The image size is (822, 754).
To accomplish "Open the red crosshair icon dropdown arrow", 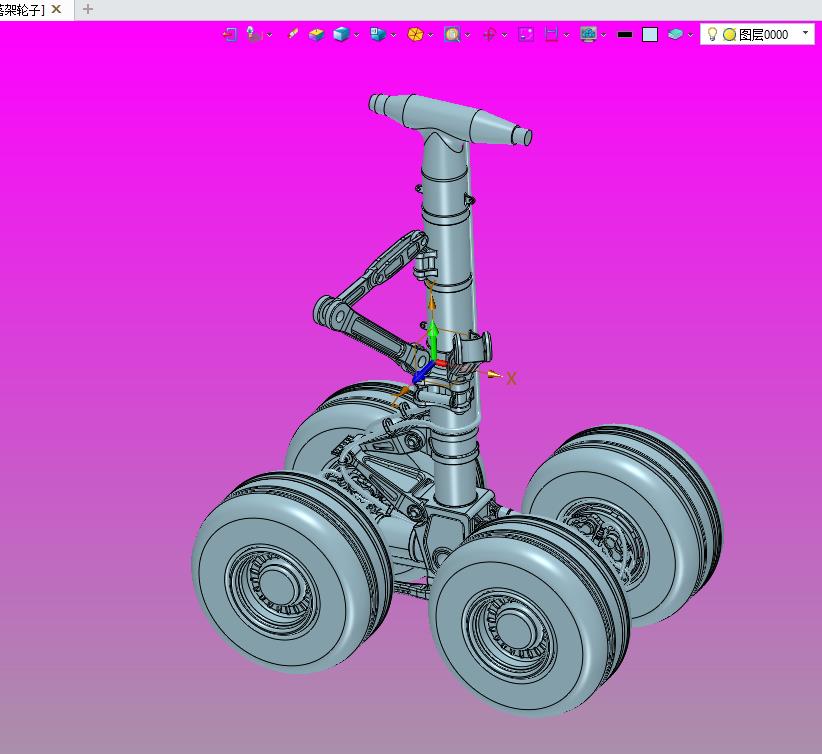I will (x=504, y=35).
